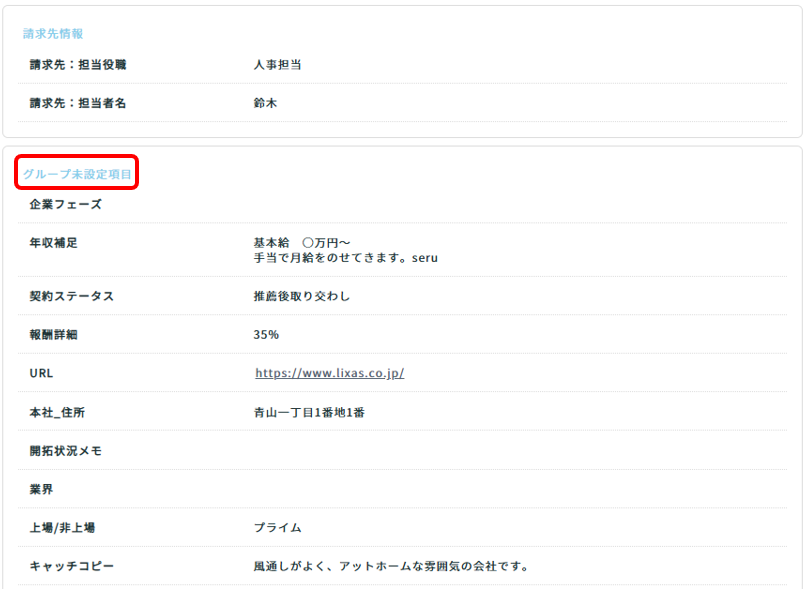Click the 基本給 〇万円～ salary text
The width and height of the screenshot is (808, 595).
pyautogui.click(x=307, y=243)
